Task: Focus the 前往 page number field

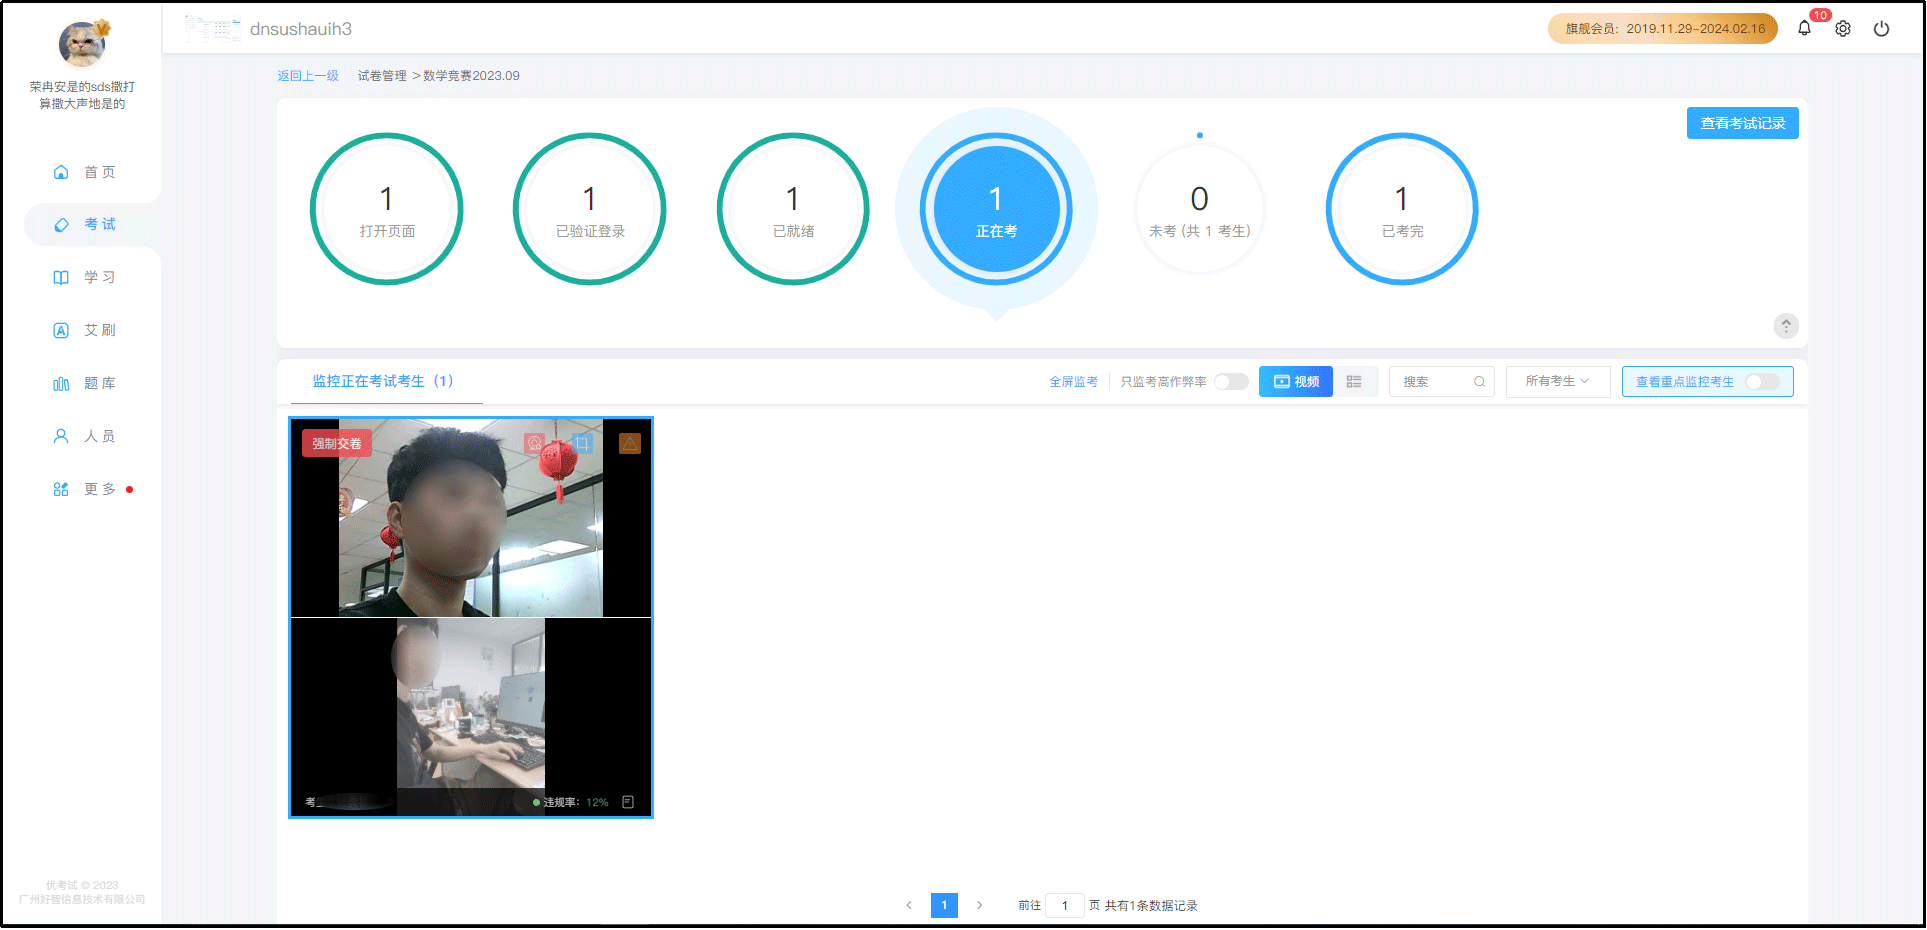Action: (1065, 905)
